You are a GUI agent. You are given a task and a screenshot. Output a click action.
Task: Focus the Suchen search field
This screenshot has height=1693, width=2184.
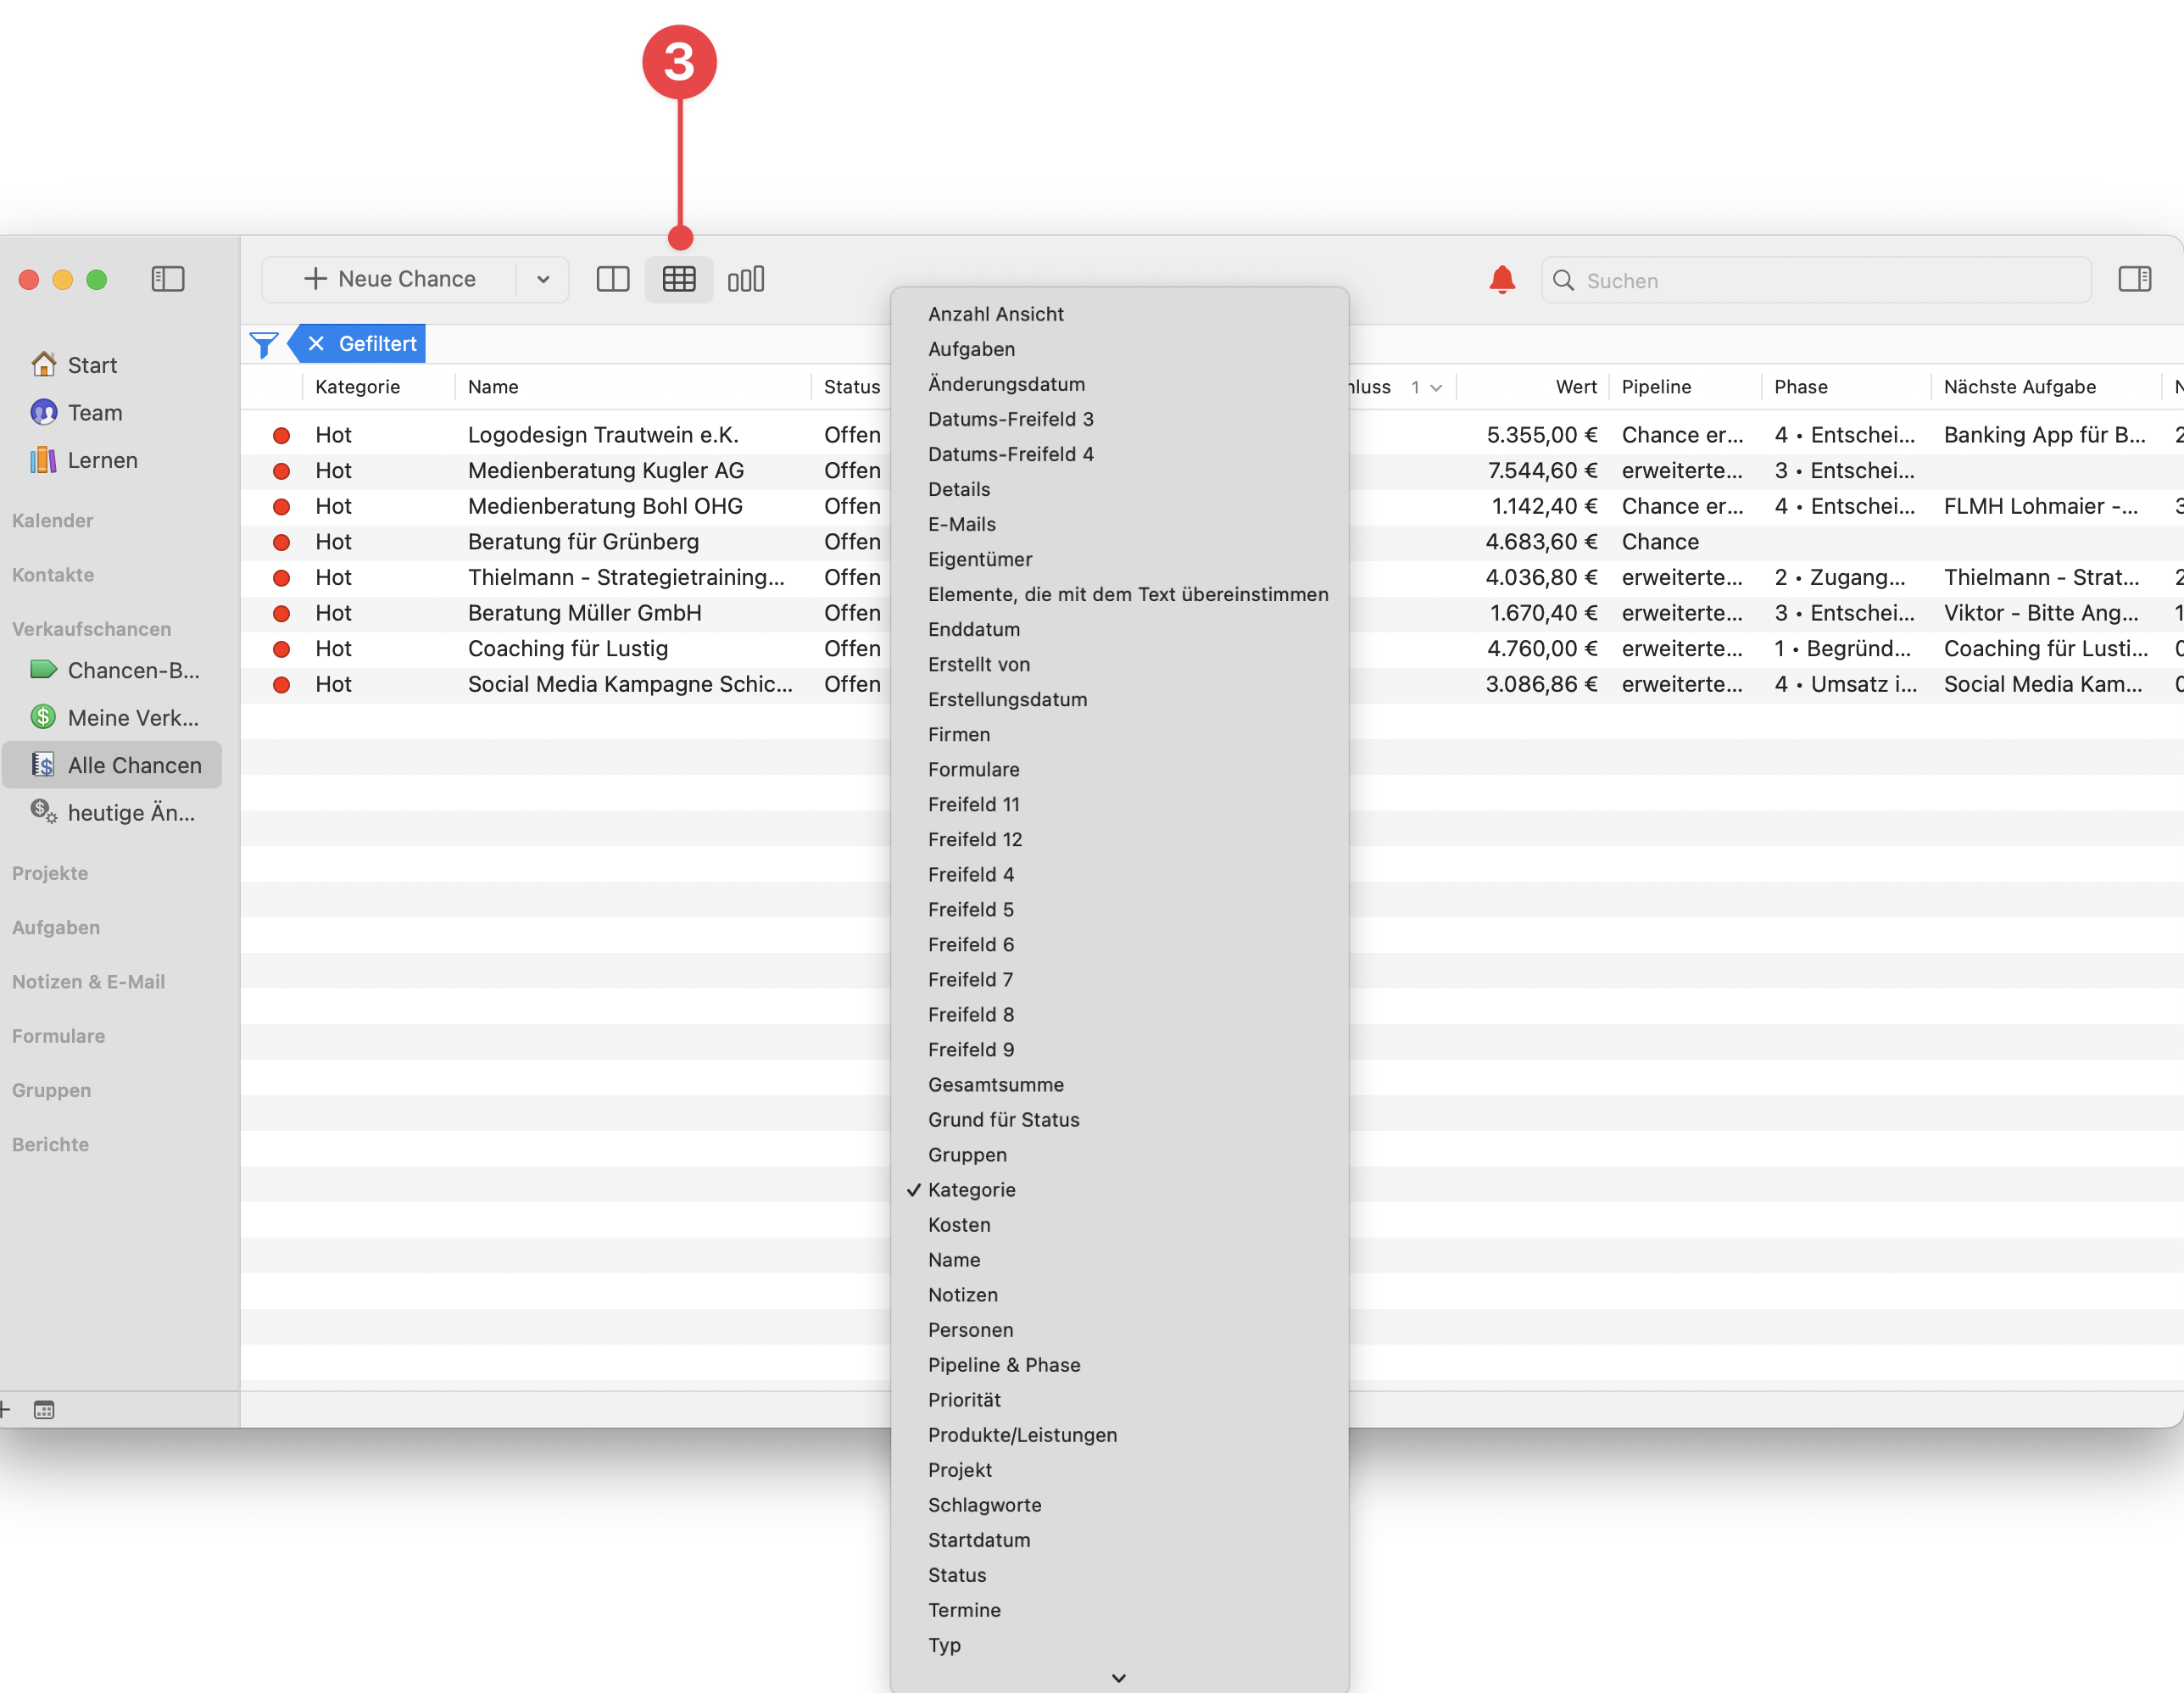coord(1816,280)
